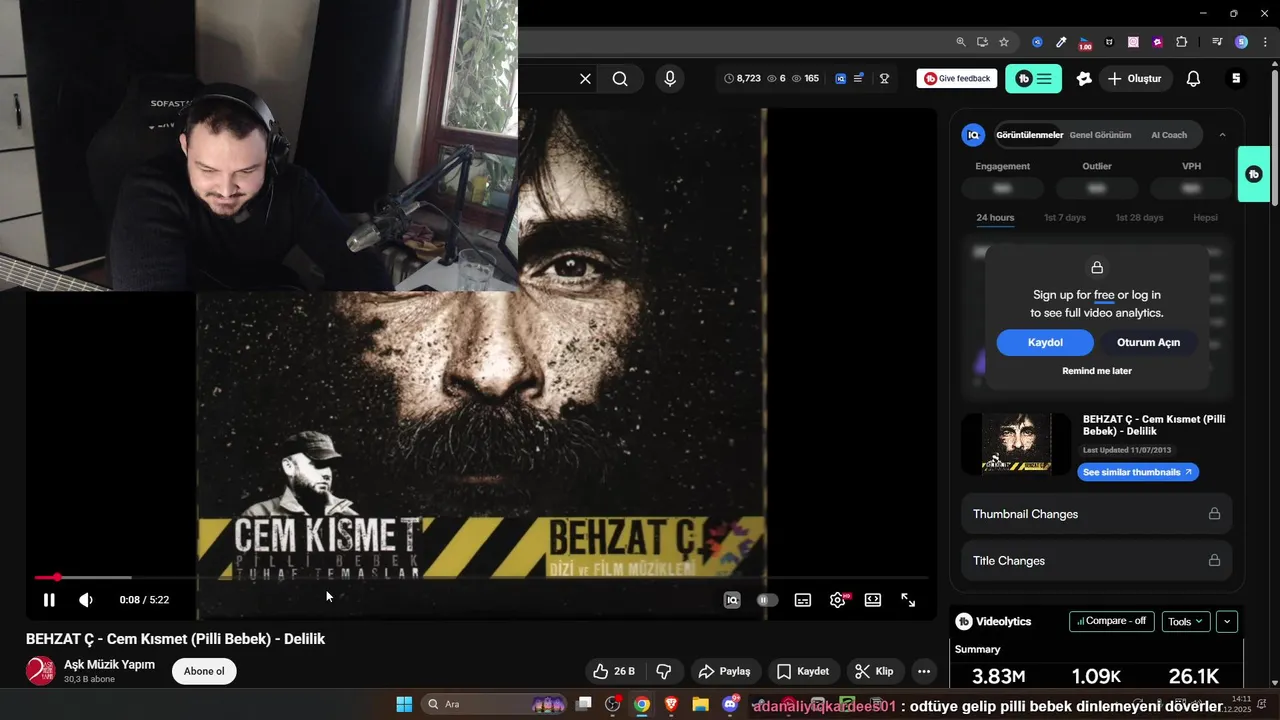Like the video with thumbs up 26 B

pyautogui.click(x=614, y=671)
